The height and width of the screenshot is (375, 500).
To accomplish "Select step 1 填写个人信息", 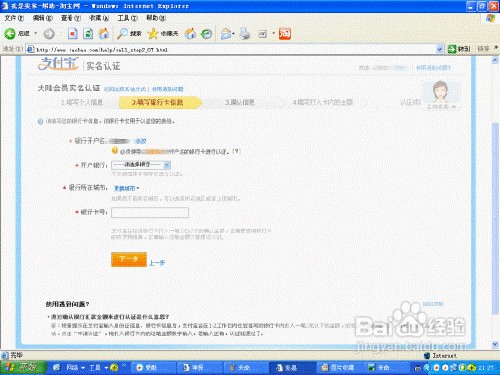I will tap(82, 102).
